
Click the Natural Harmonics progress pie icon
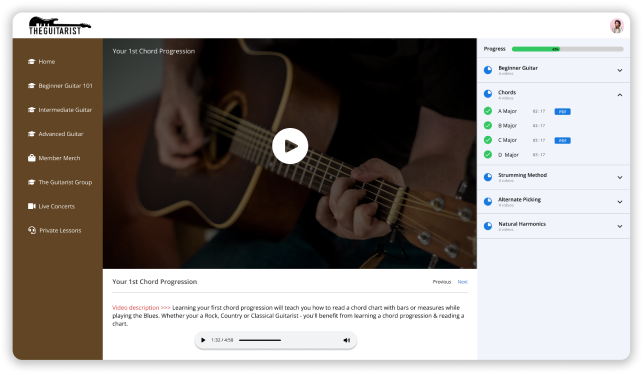[488, 226]
